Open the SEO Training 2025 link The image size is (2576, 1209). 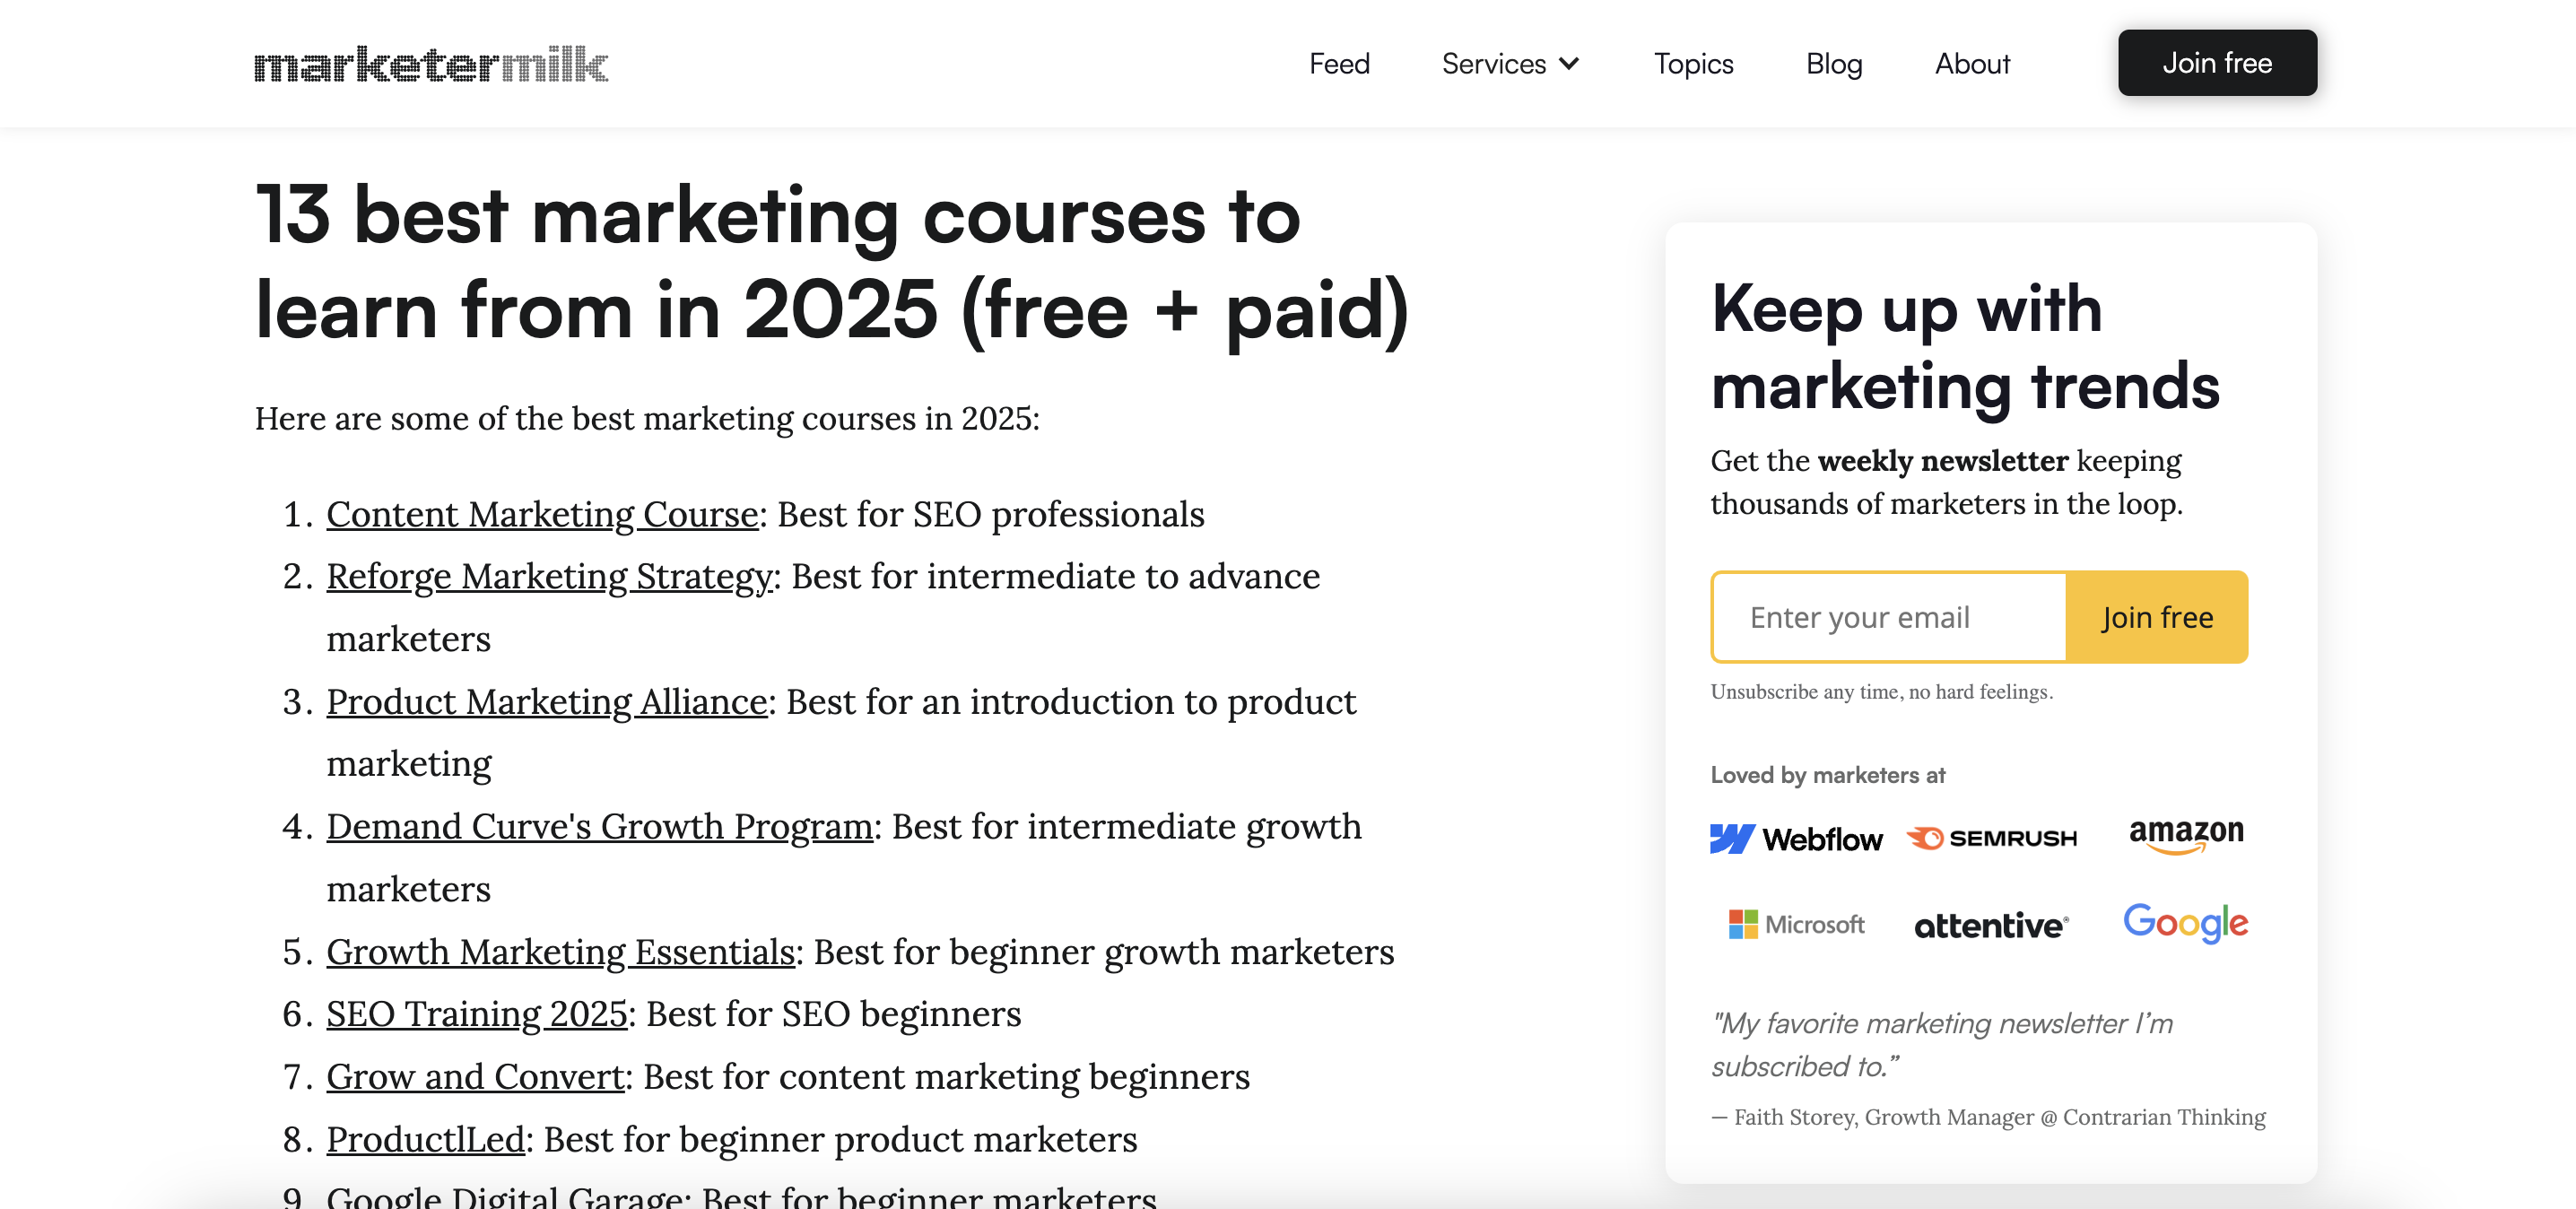pos(477,1013)
